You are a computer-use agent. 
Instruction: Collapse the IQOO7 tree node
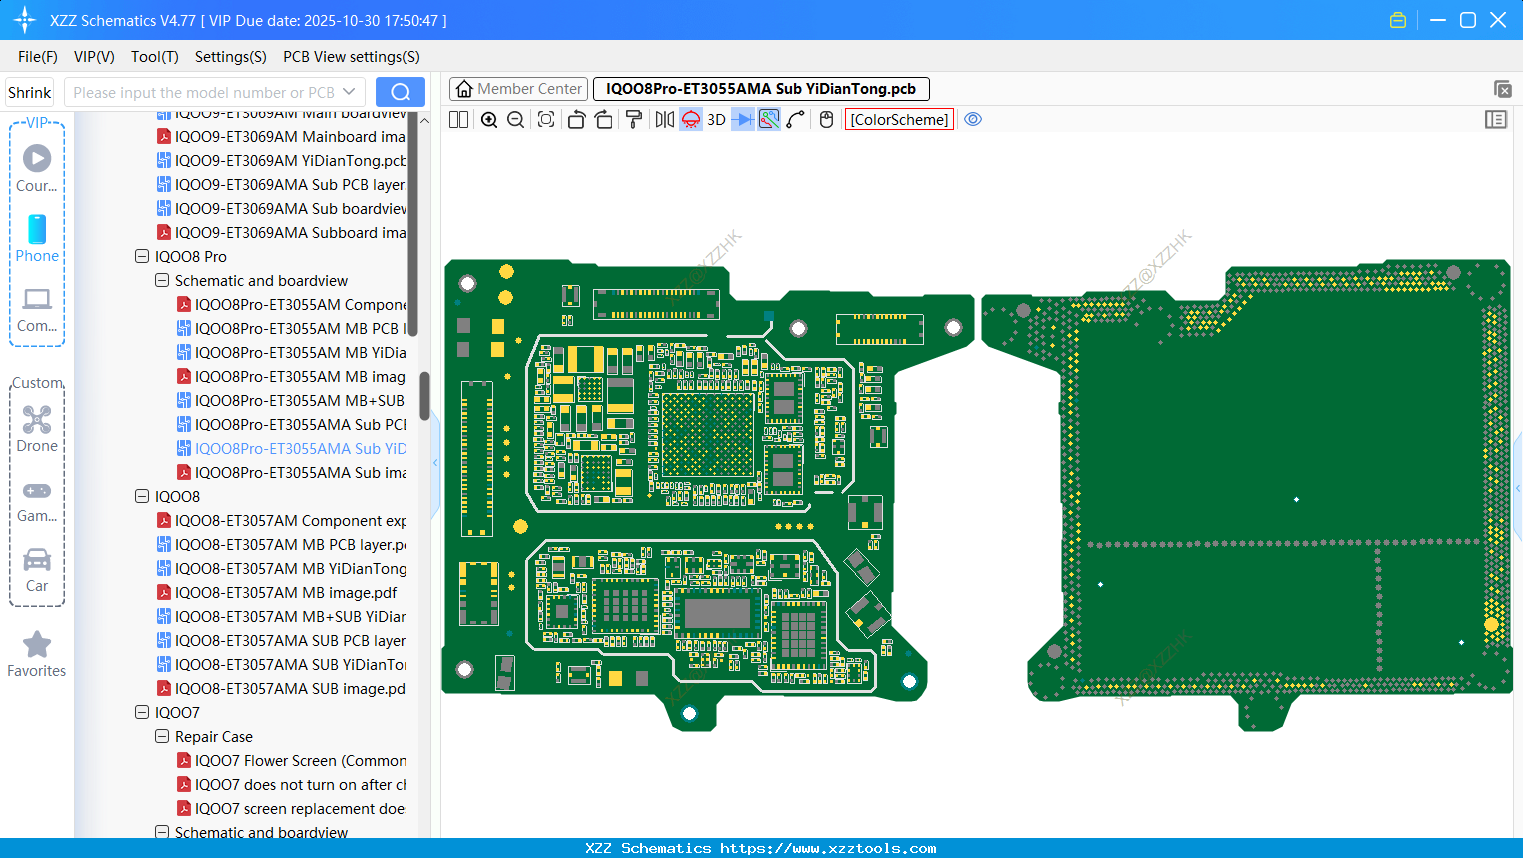click(142, 713)
